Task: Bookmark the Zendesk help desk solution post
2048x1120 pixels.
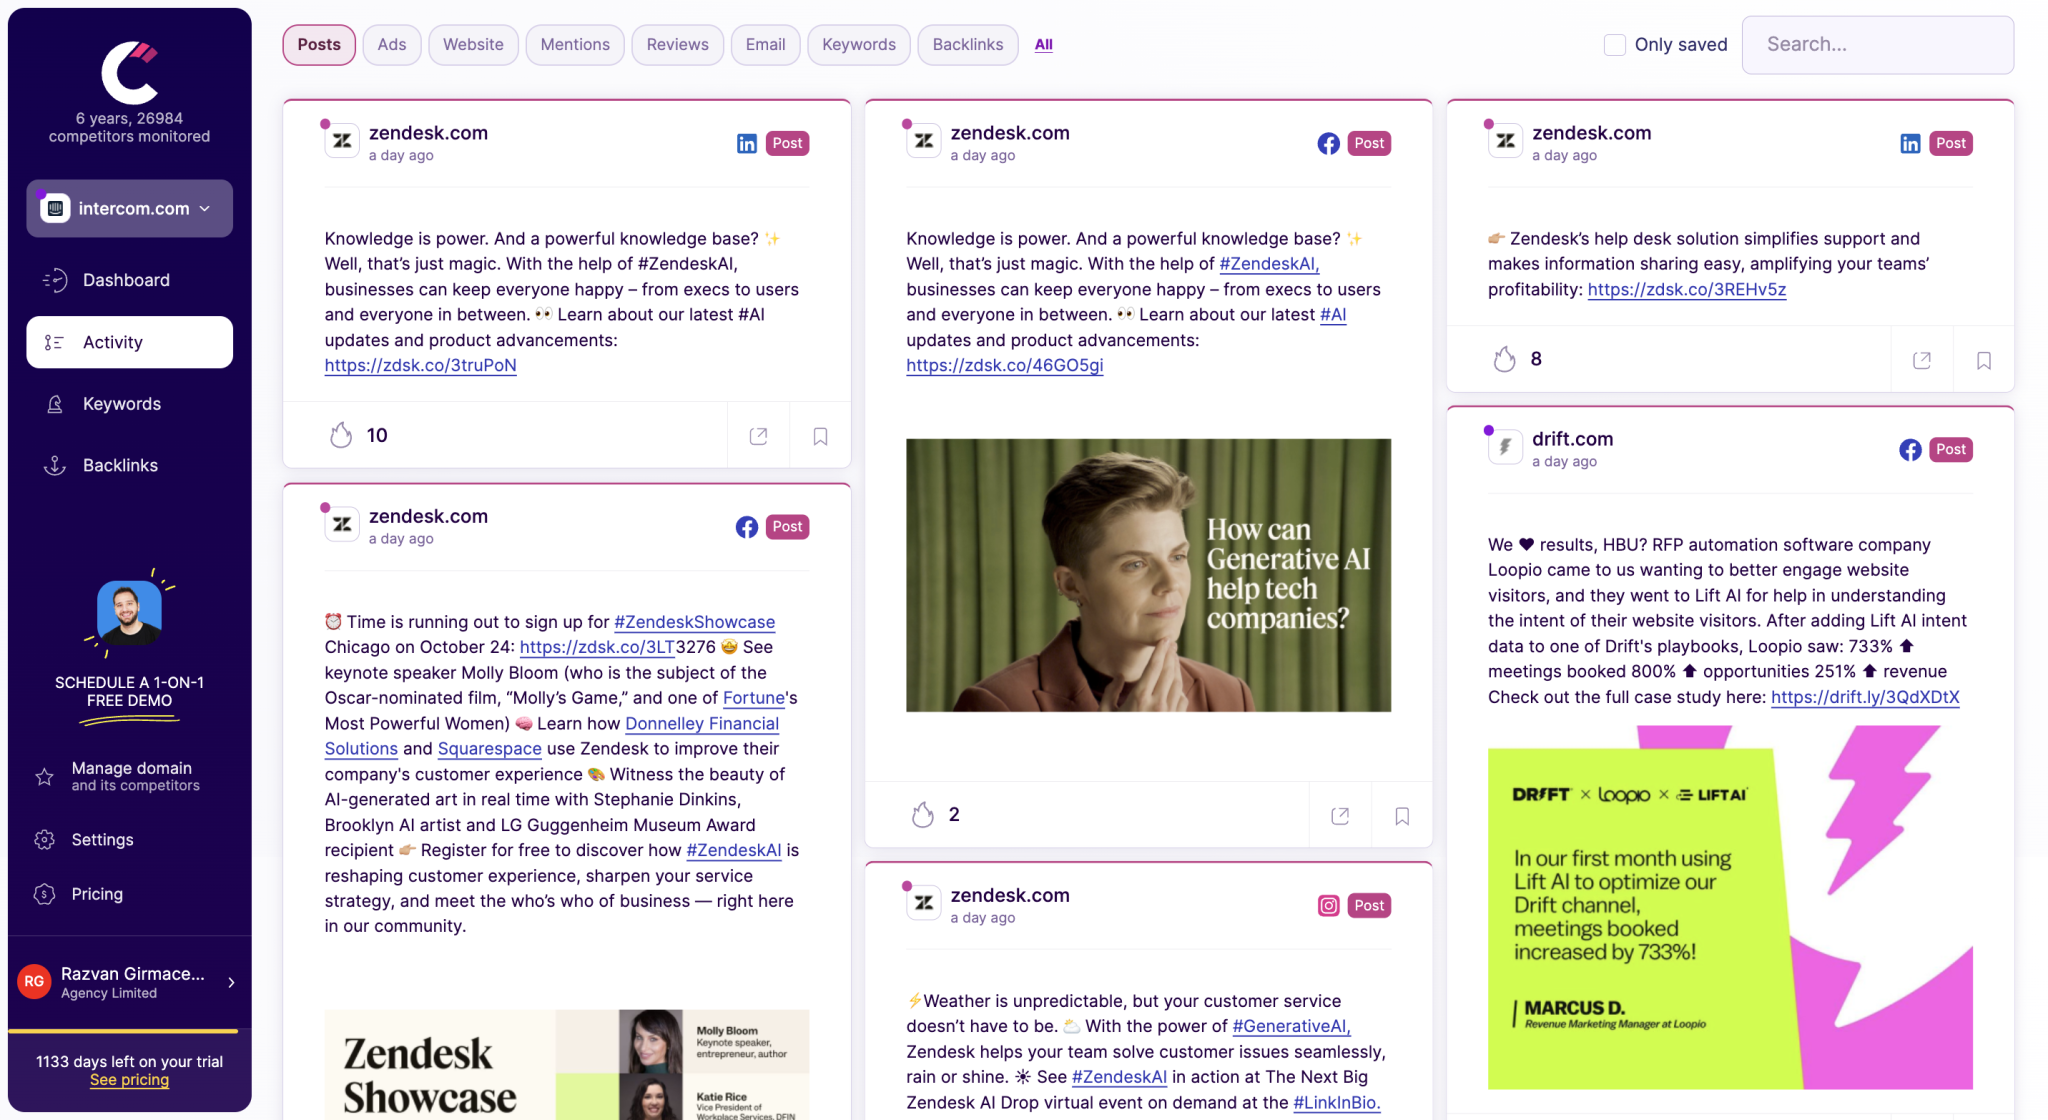Action: click(x=1984, y=360)
